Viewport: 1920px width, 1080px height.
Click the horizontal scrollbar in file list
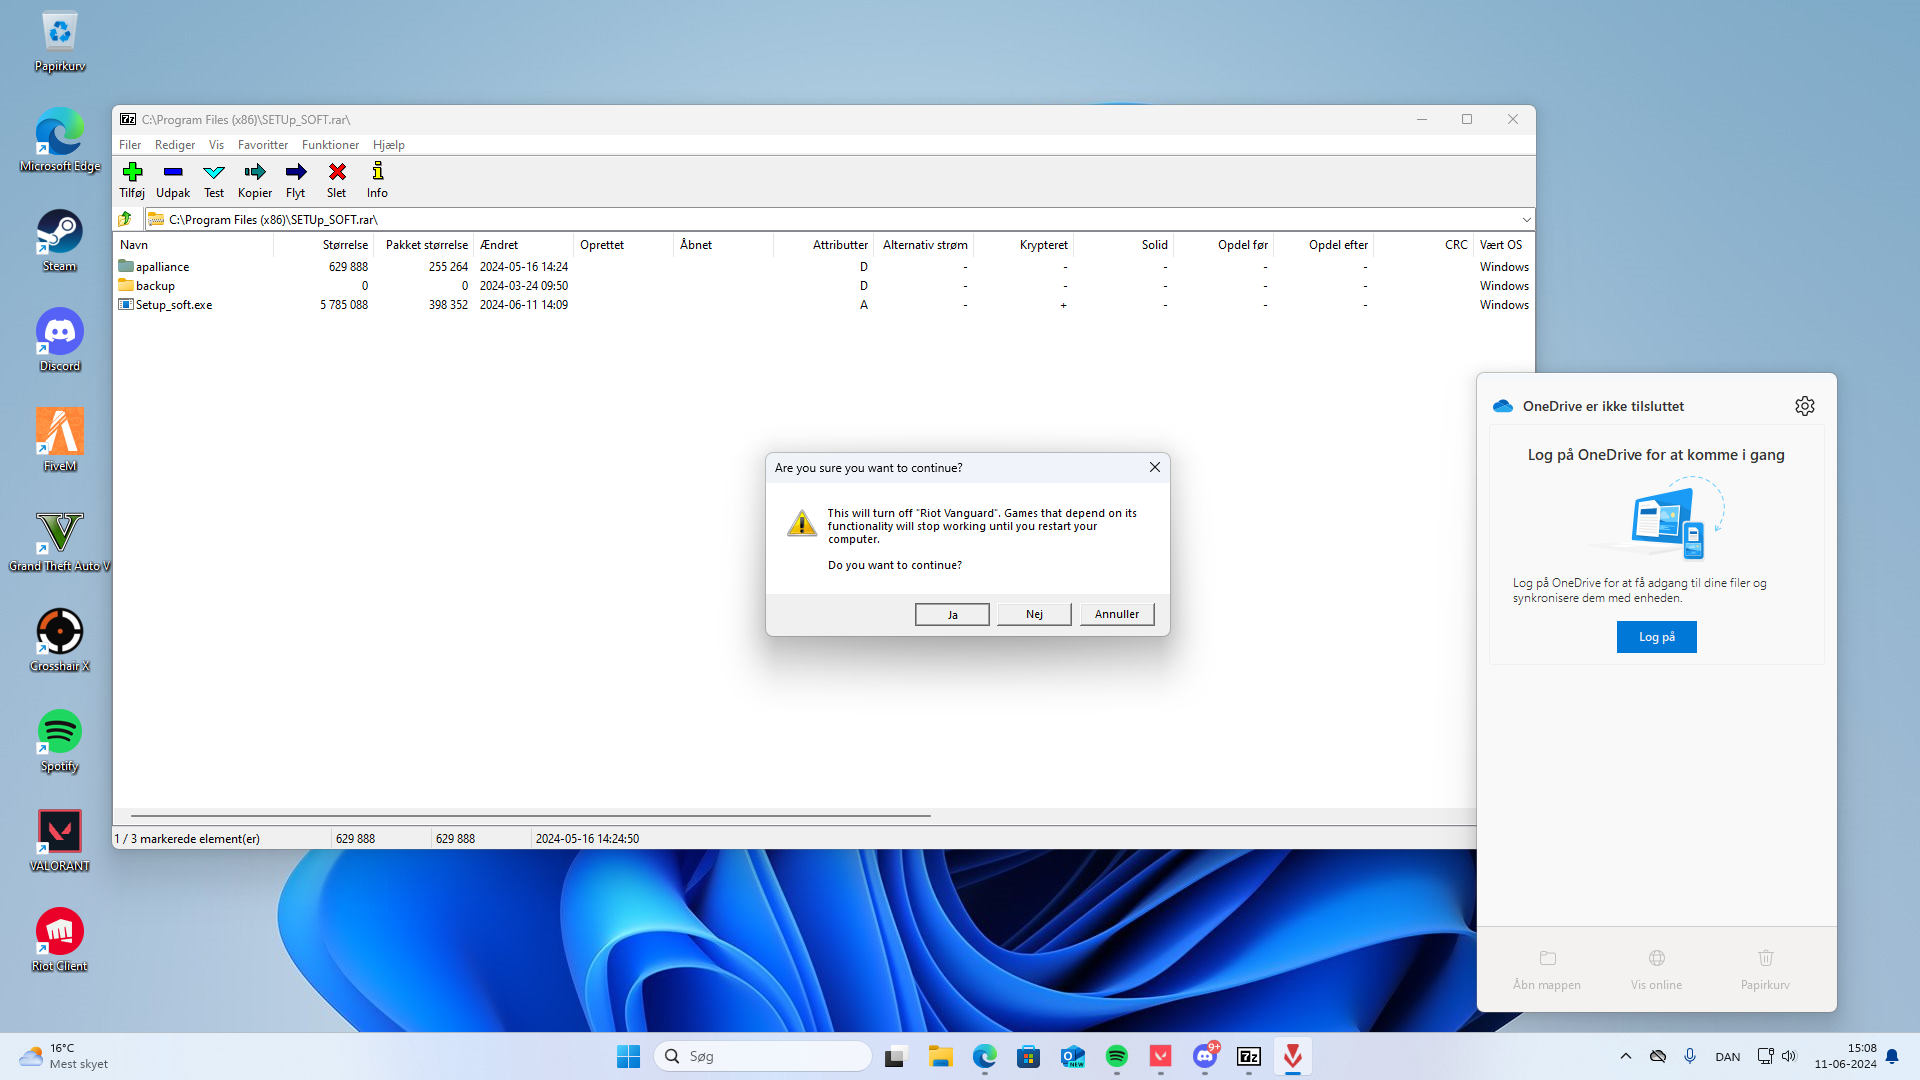530,816
